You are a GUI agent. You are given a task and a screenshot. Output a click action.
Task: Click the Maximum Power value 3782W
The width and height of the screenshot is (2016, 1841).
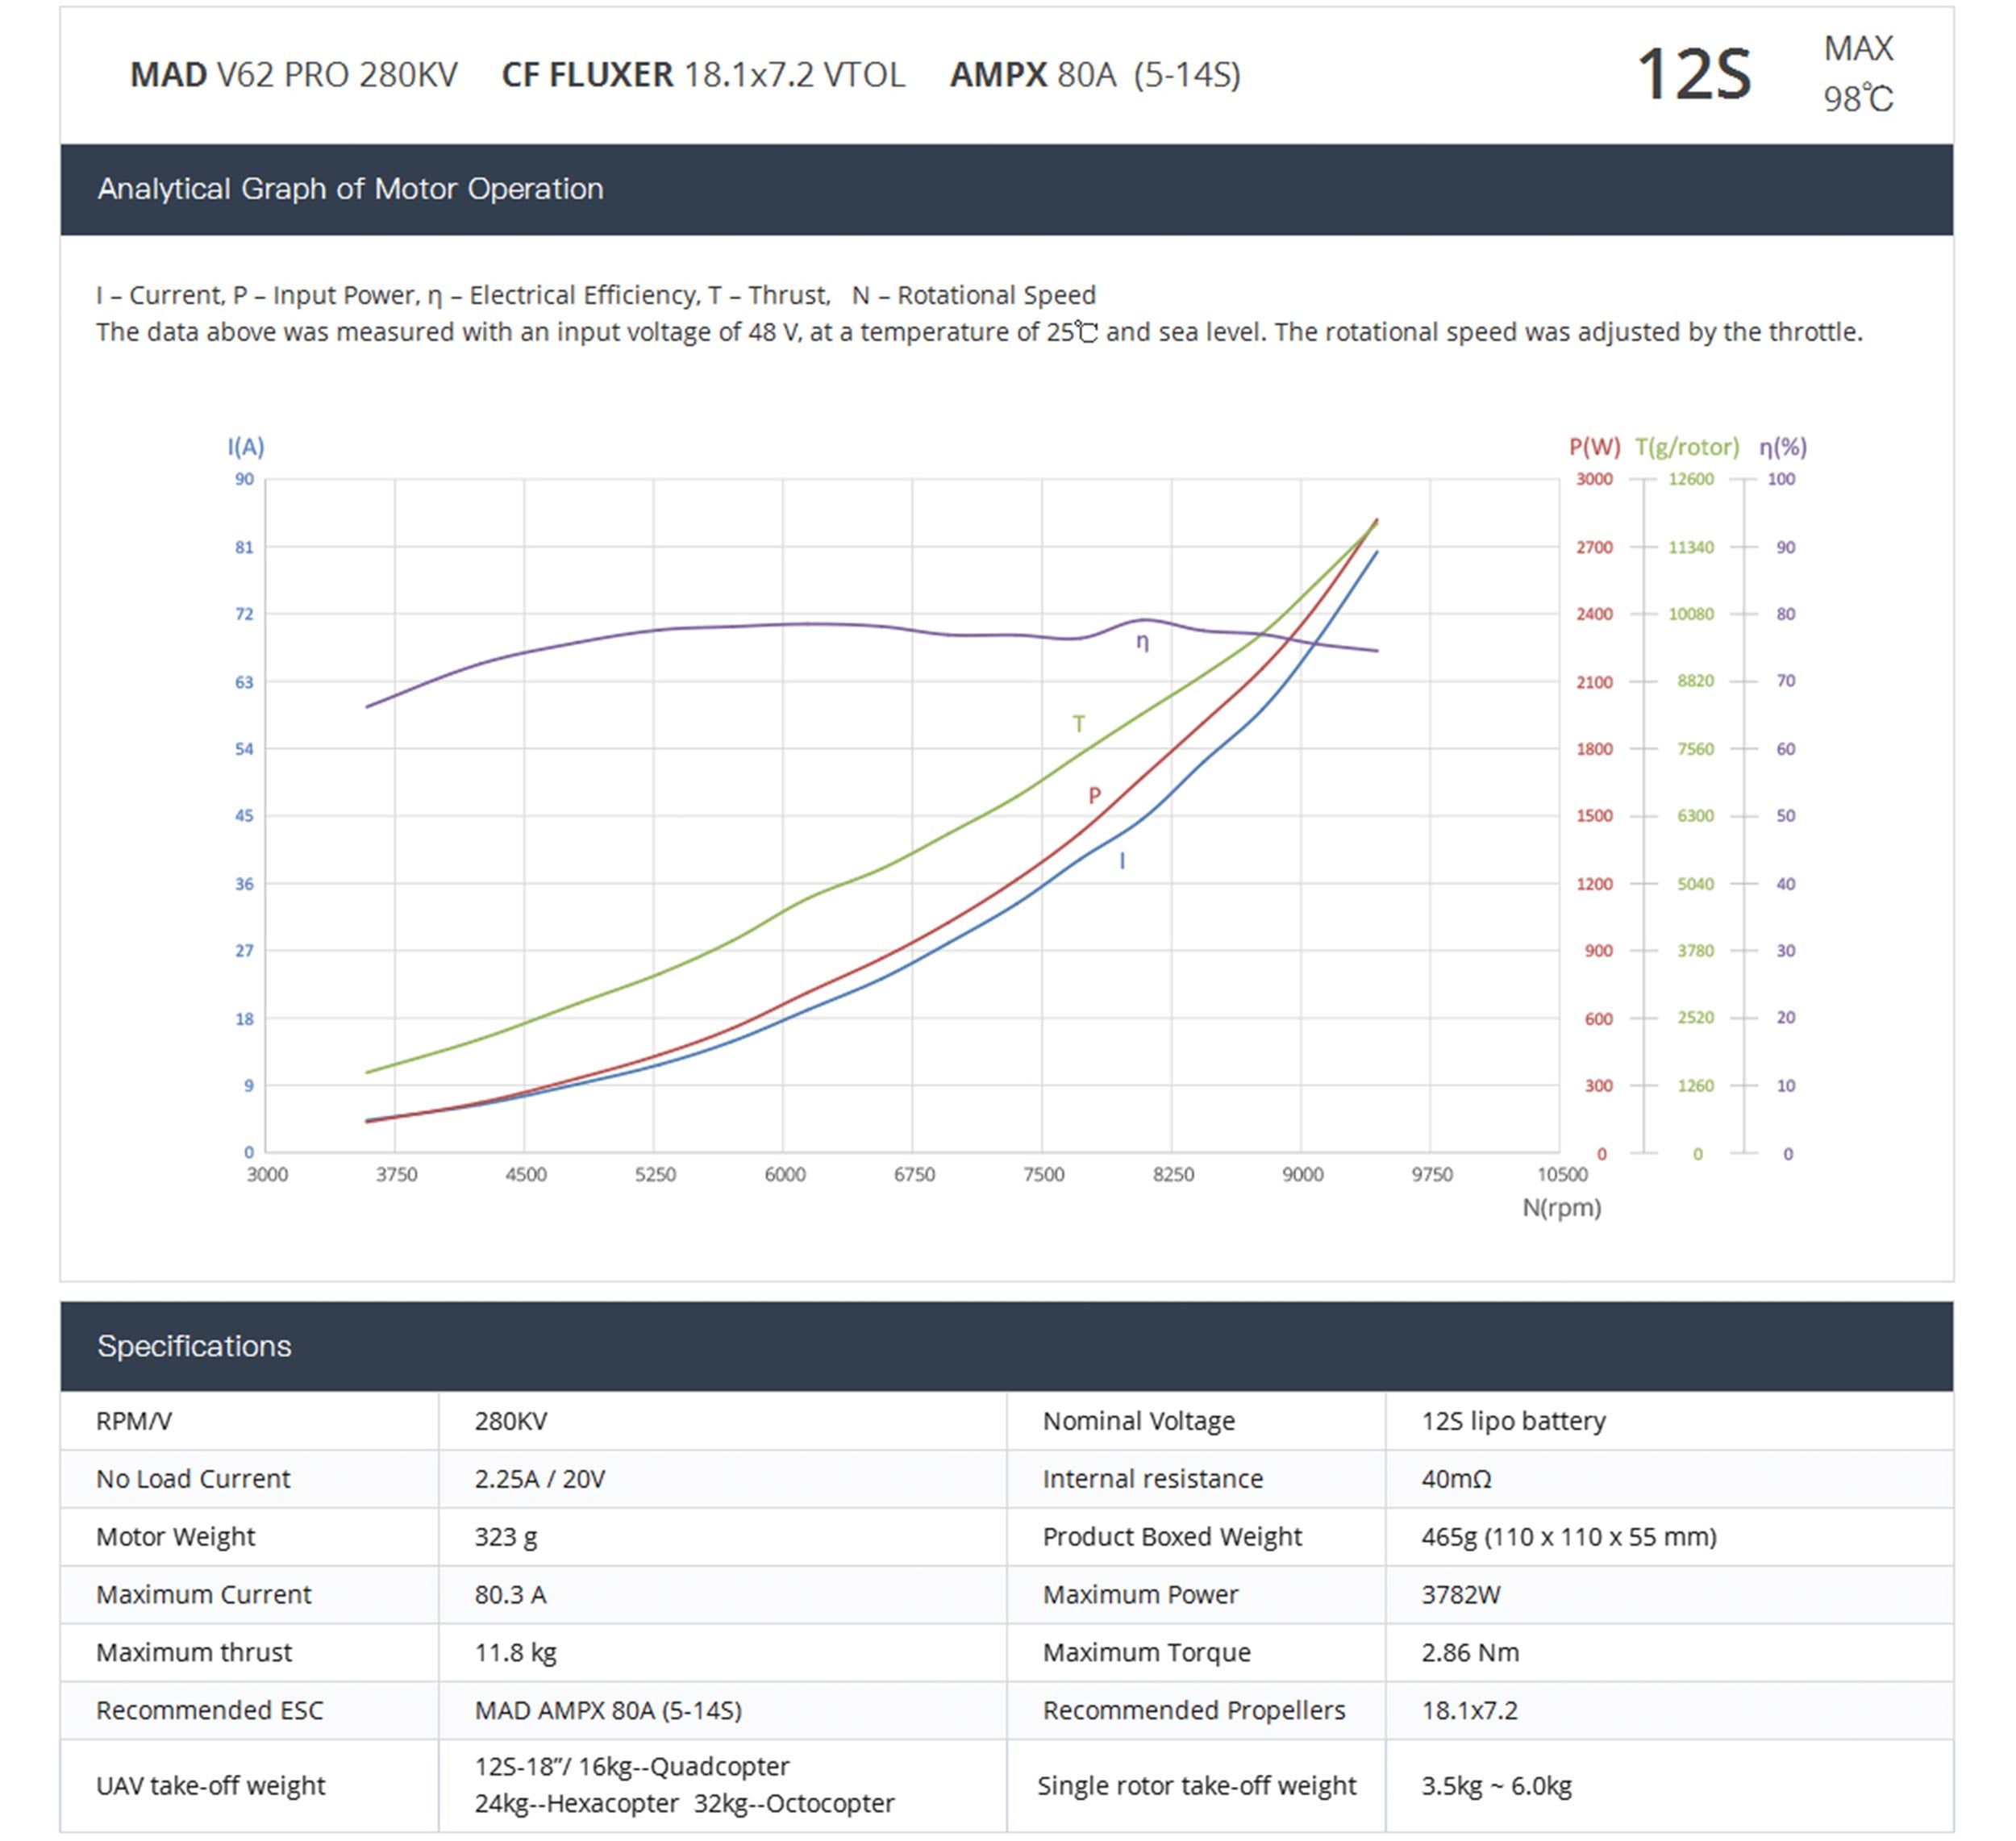point(1460,1594)
